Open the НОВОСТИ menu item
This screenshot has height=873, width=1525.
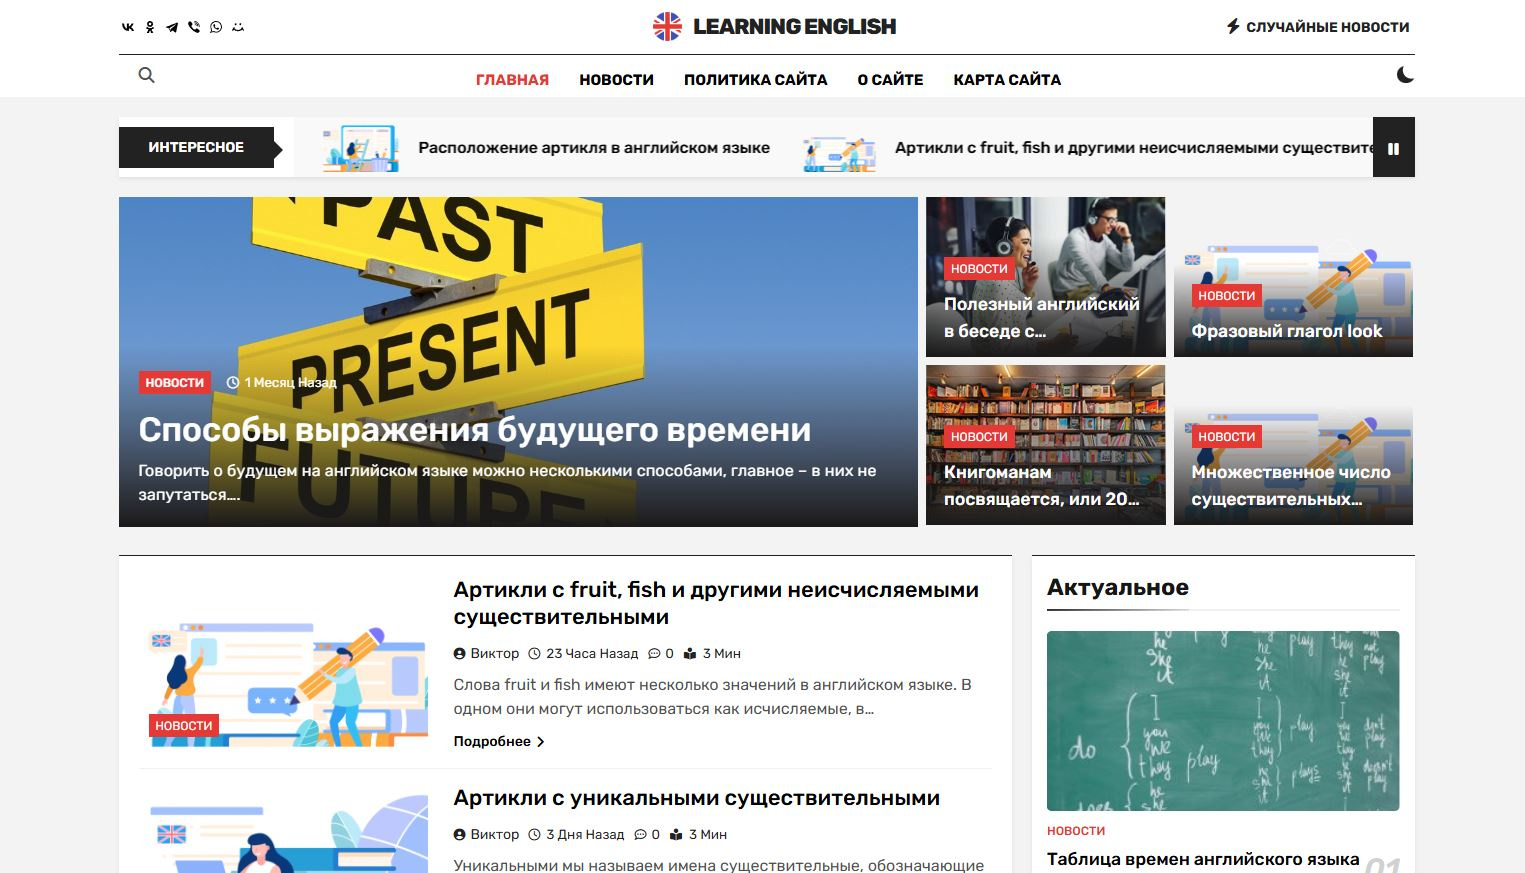(x=616, y=80)
